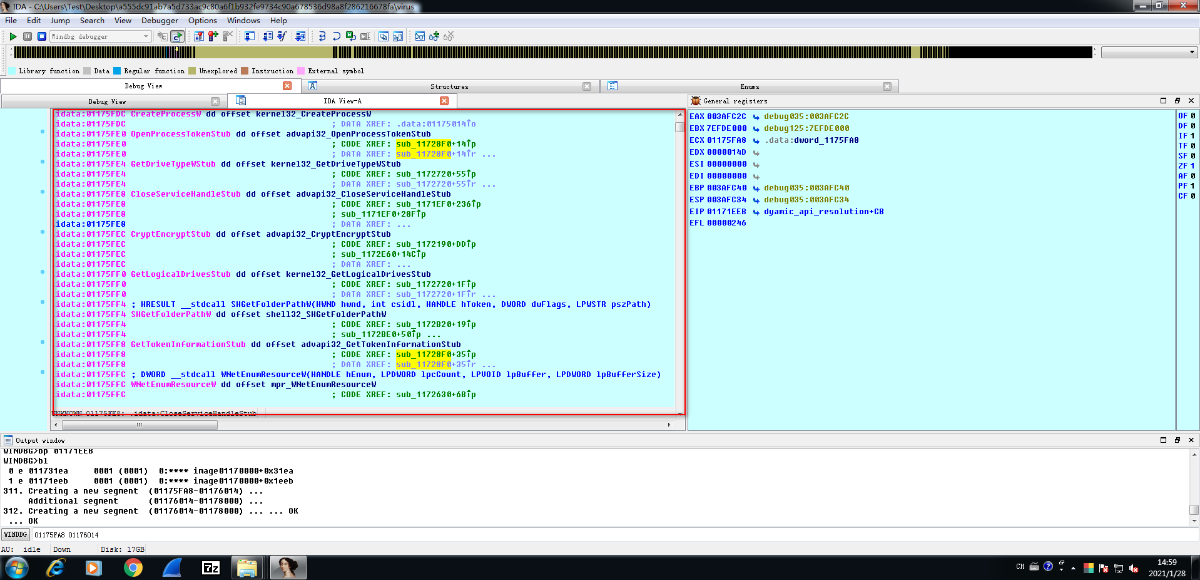Open the stack trace toolbar icon
Screen dimensions: 1200x580
point(300,36)
